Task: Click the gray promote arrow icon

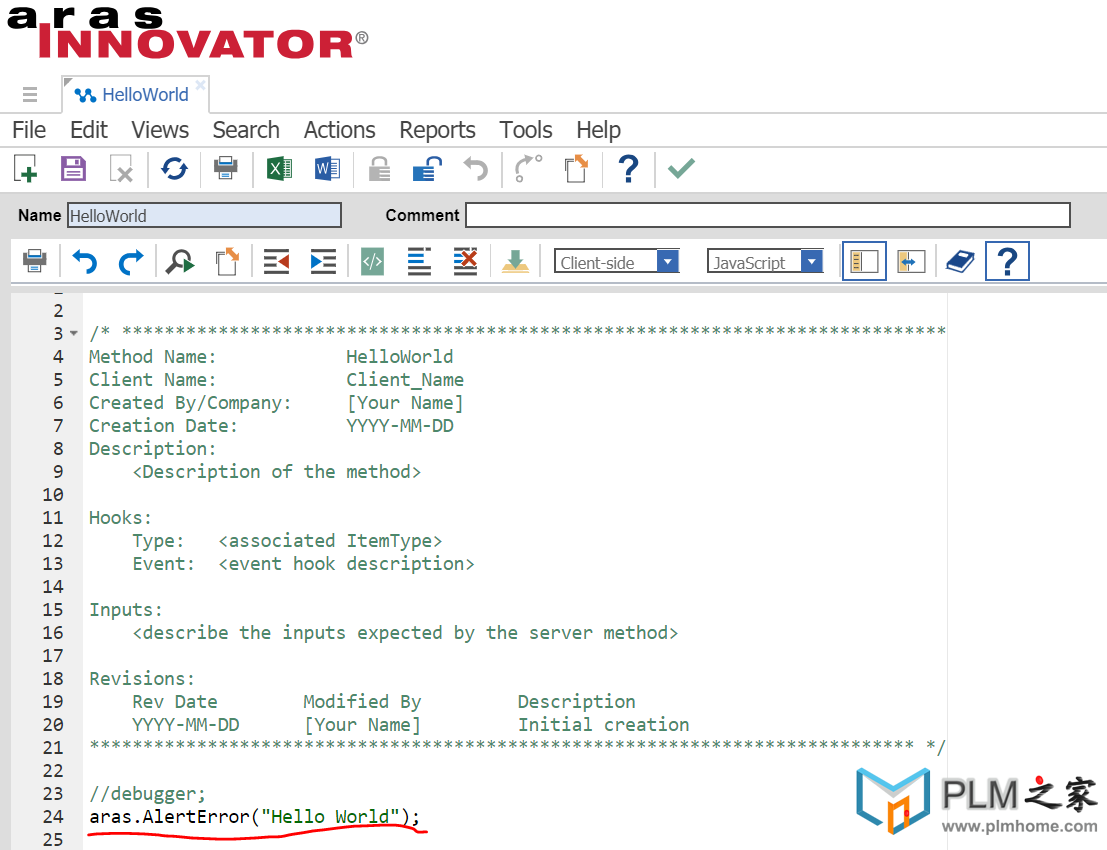Action: 527,169
